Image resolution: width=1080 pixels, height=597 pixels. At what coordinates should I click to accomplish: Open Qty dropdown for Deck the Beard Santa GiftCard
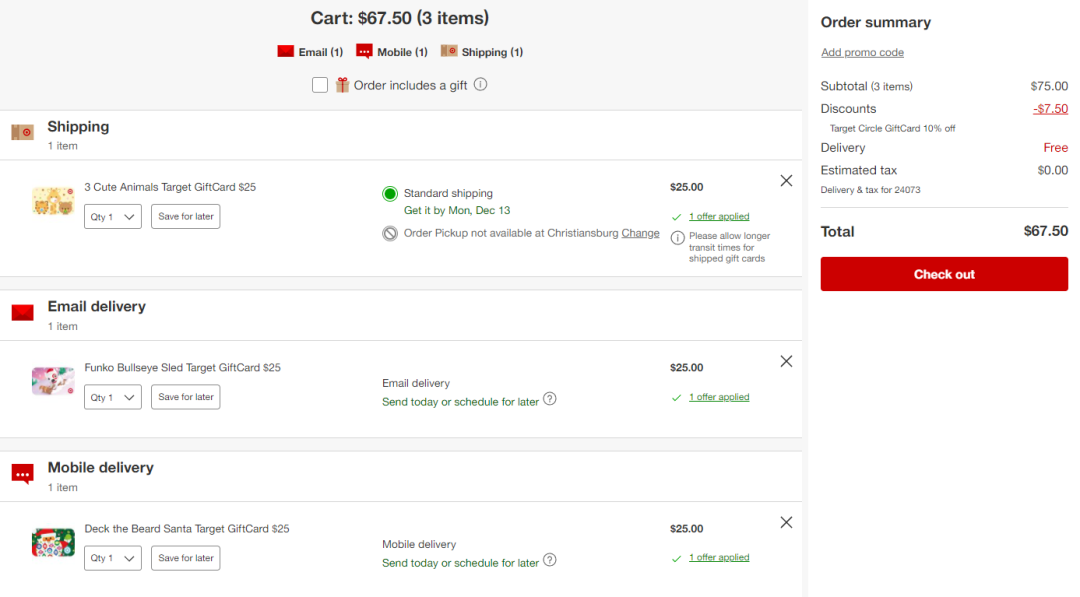coord(113,558)
